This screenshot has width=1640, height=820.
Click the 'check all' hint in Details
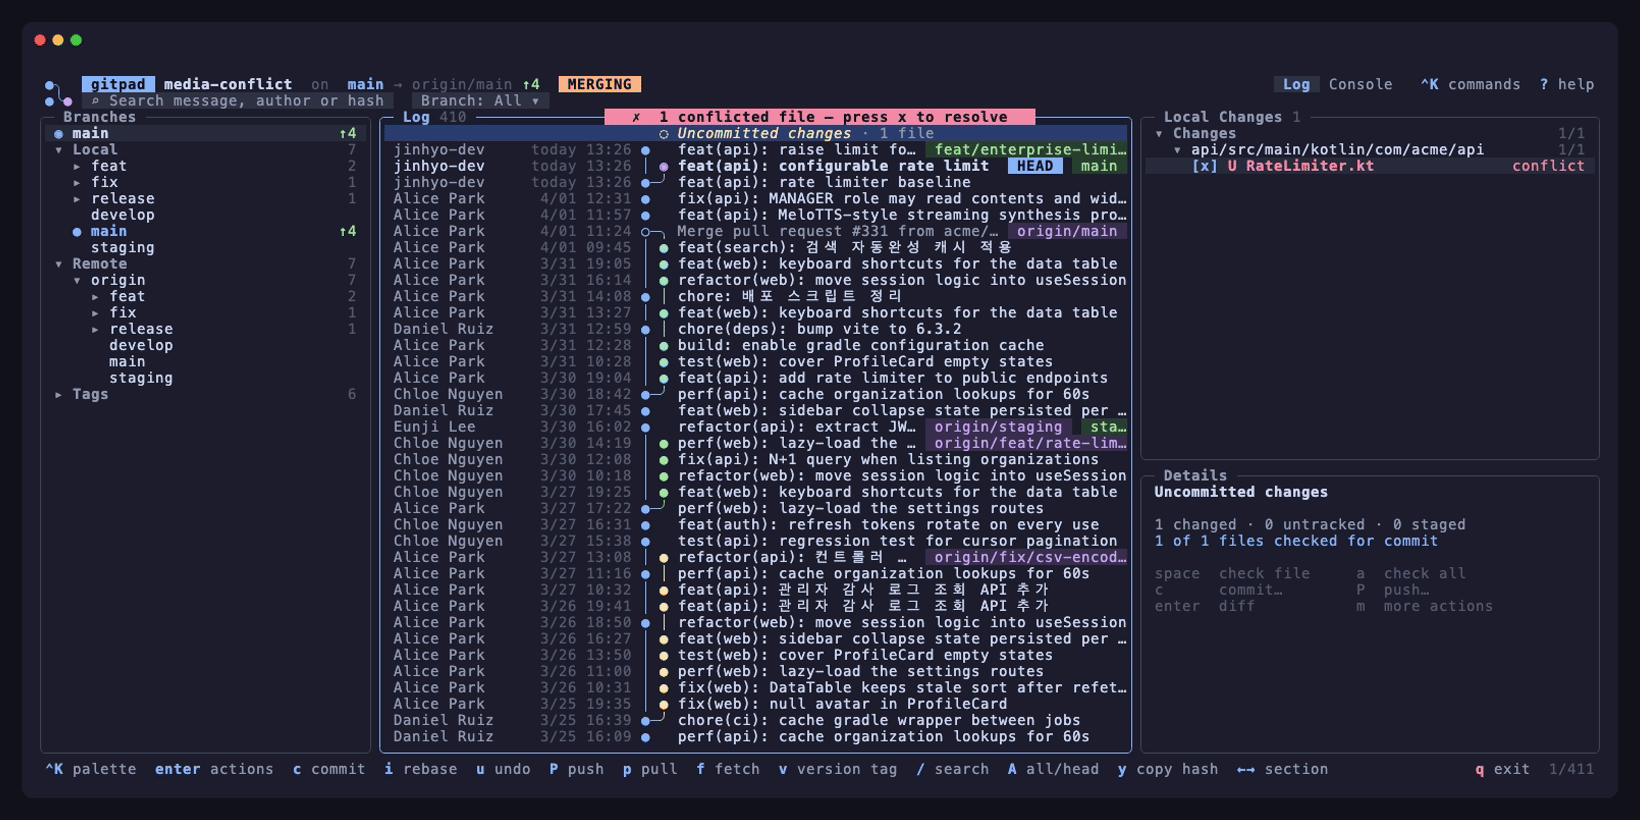click(x=1411, y=574)
